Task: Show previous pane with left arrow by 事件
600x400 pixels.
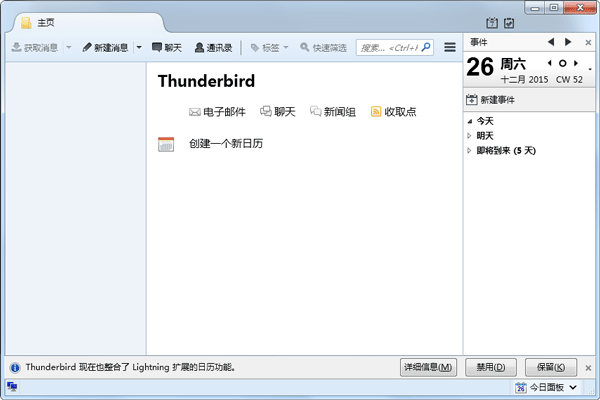Action: (x=551, y=42)
